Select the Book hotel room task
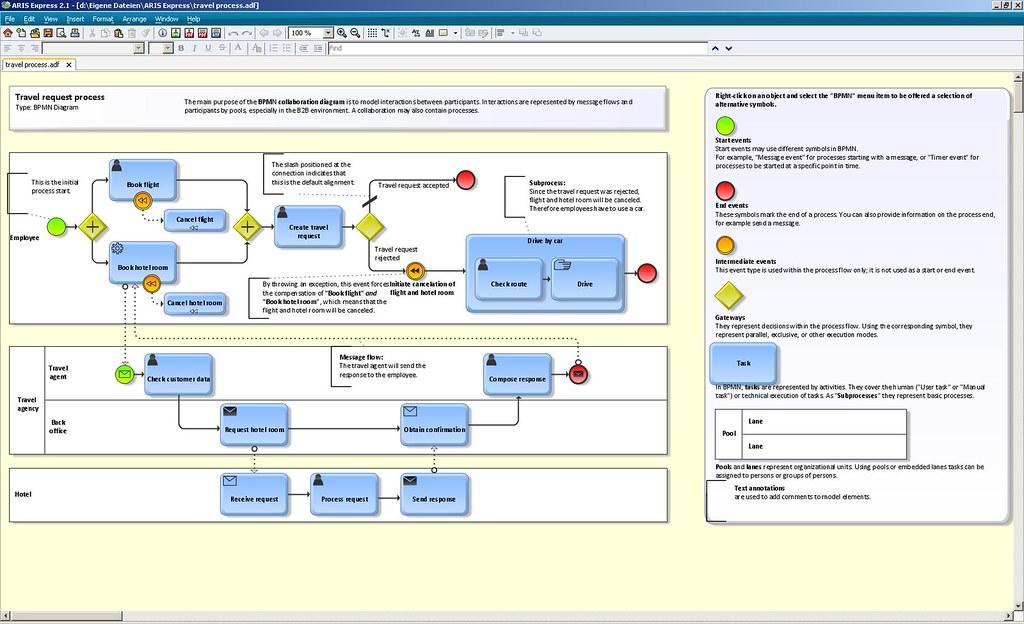This screenshot has height=624, width=1024. point(143,263)
